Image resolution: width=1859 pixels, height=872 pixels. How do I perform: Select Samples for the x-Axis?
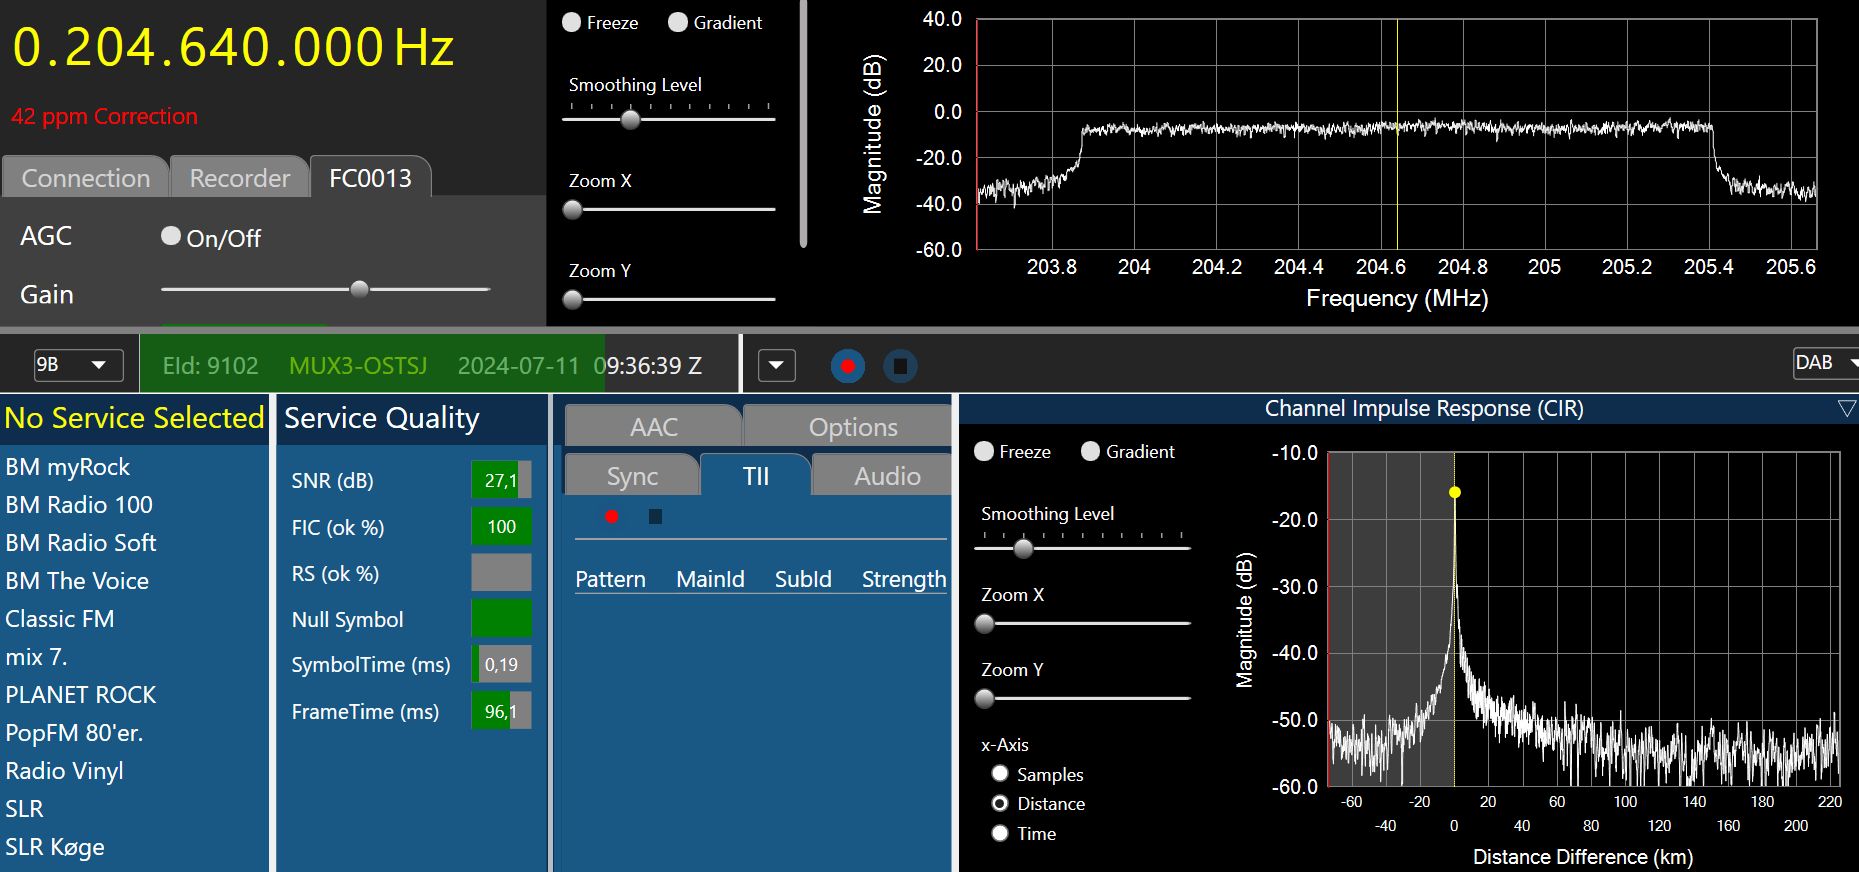[1000, 773]
